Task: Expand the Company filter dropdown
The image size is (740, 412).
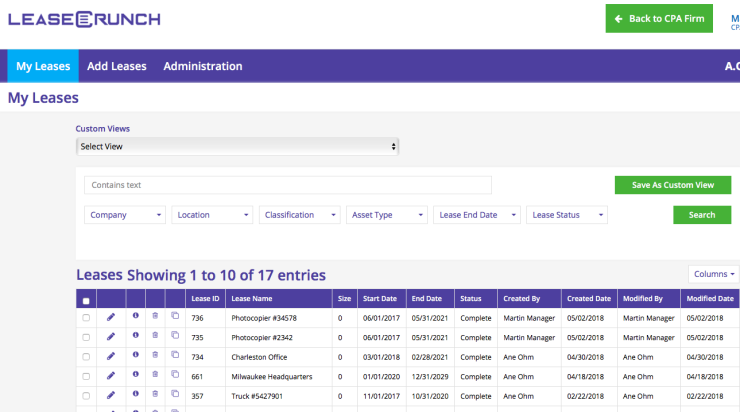Action: [x=125, y=215]
